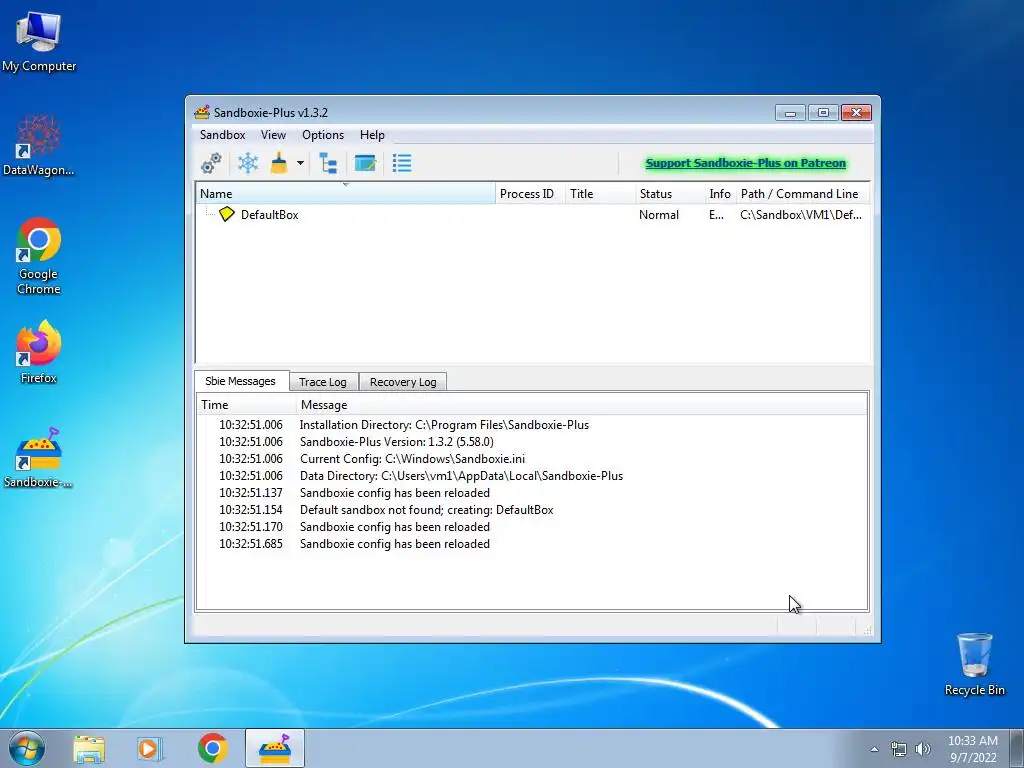Click the Sandboxie-Plus title bar icon

point(202,112)
